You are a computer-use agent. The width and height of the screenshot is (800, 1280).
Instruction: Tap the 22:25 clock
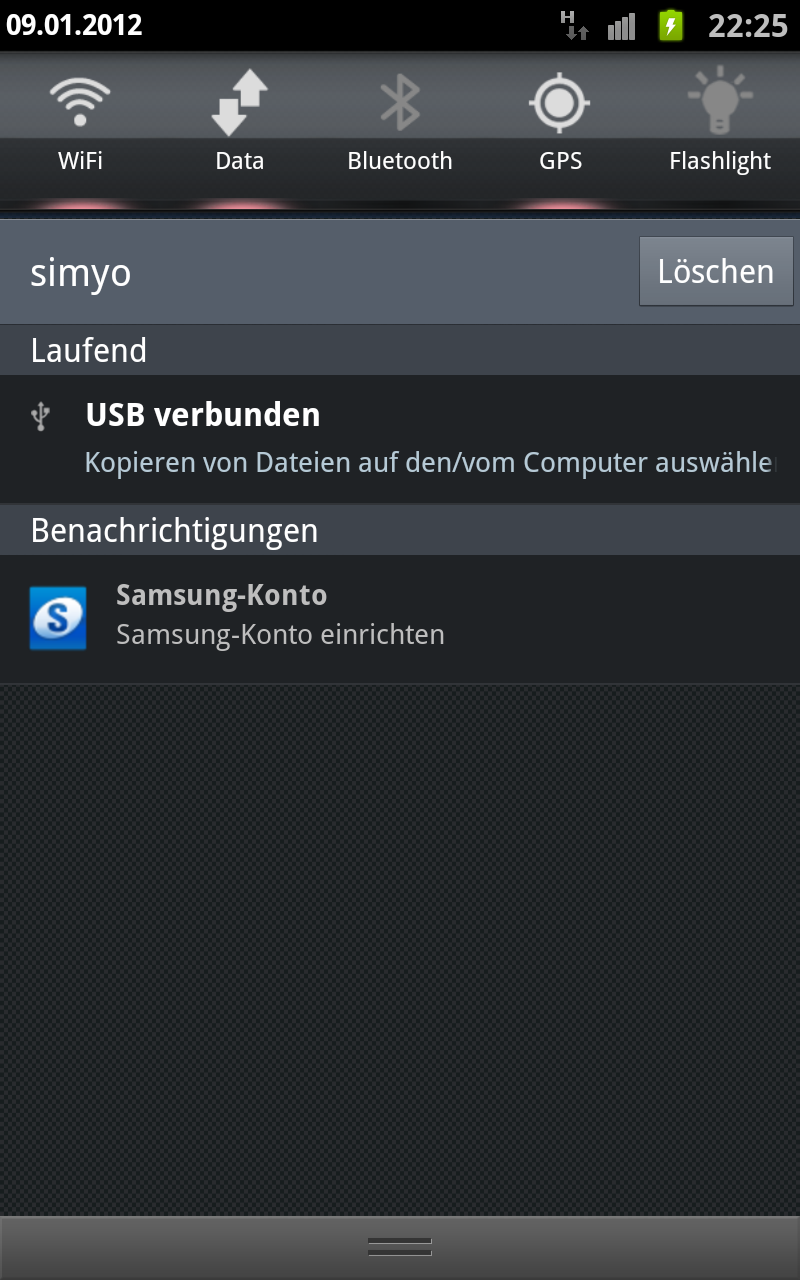pyautogui.click(x=748, y=25)
